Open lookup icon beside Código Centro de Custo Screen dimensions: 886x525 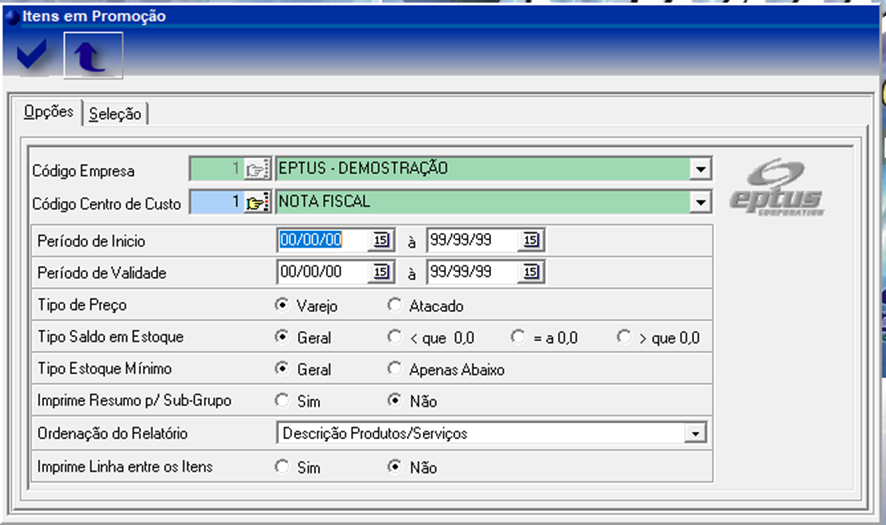pyautogui.click(x=258, y=203)
